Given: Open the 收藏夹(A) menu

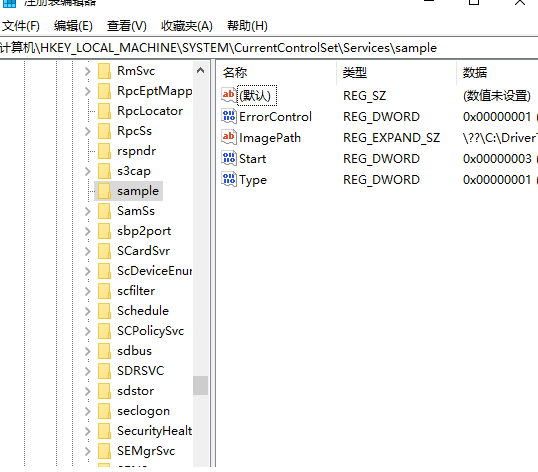Looking at the screenshot, I should click(x=187, y=26).
